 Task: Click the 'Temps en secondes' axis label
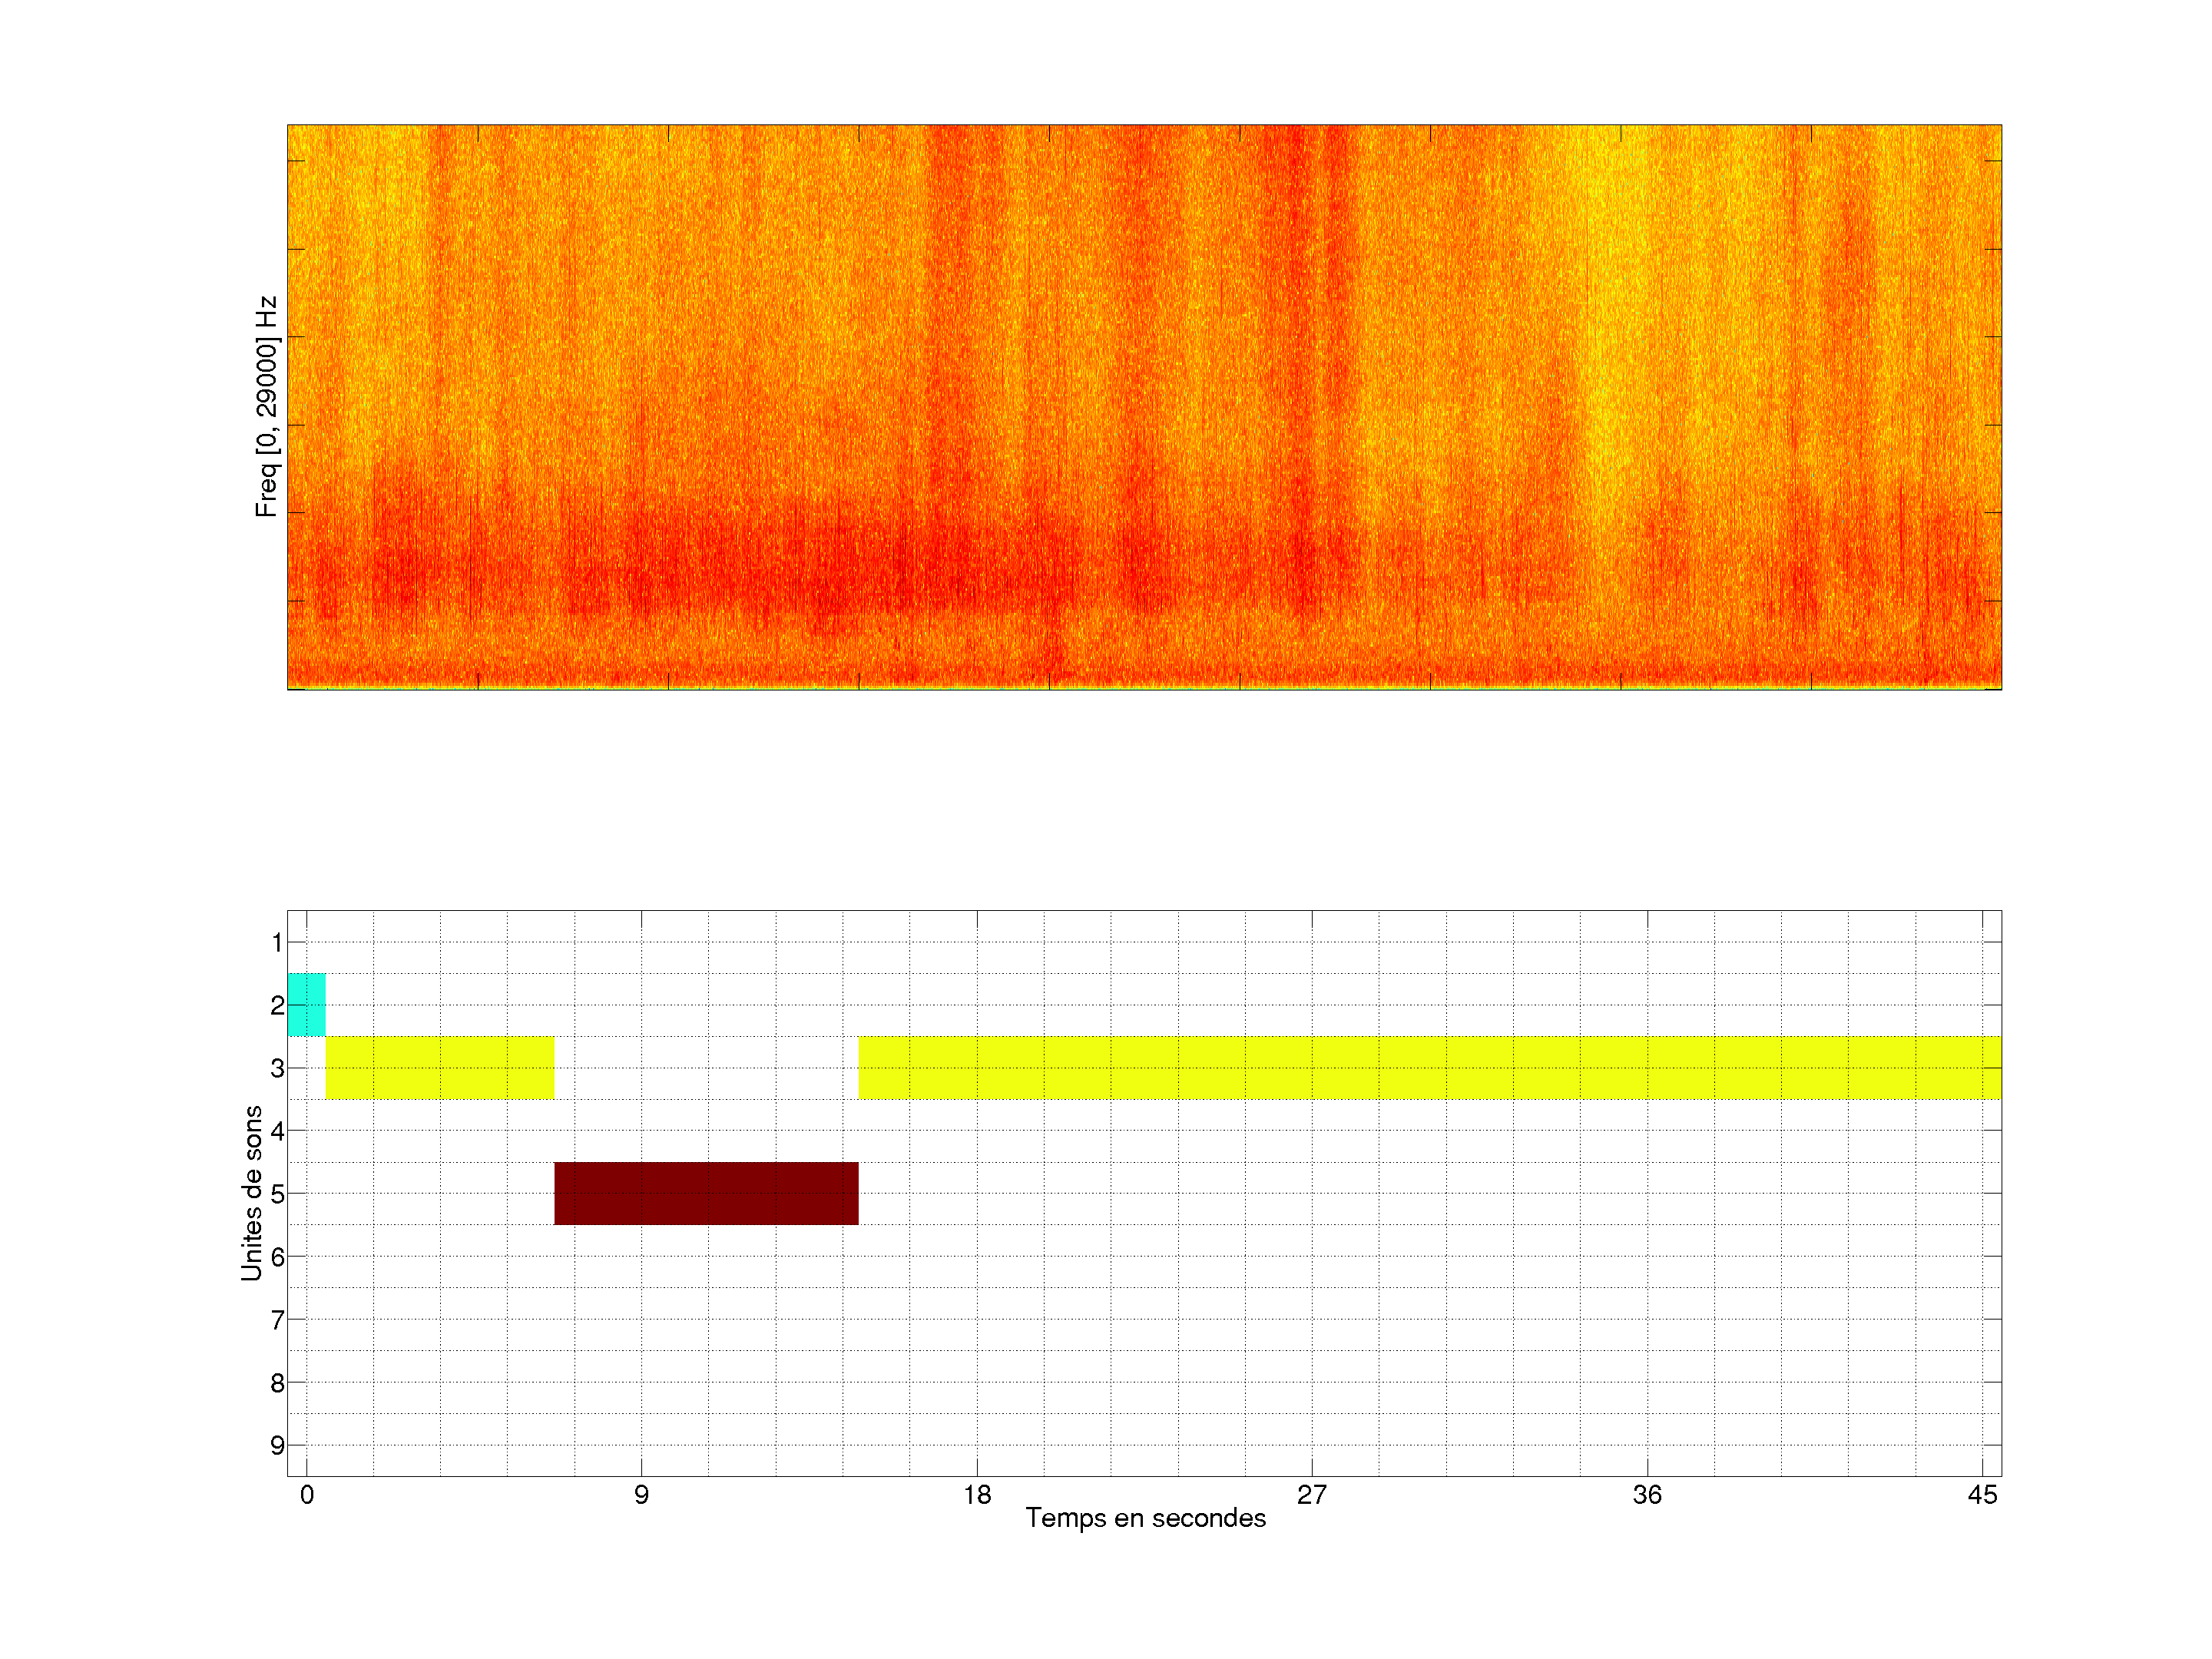click(x=1145, y=1518)
